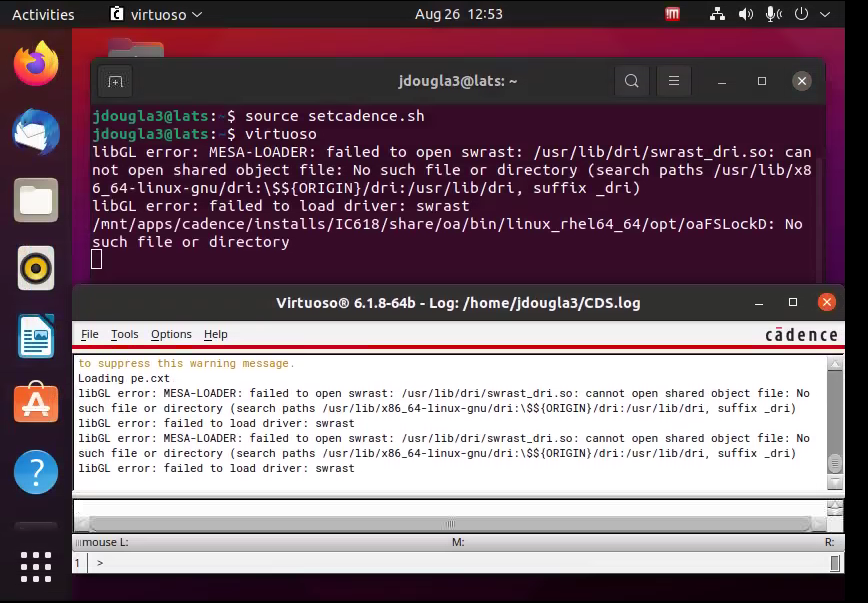Minimize the Virtuoso log window
This screenshot has width=868, height=603.
click(x=759, y=302)
